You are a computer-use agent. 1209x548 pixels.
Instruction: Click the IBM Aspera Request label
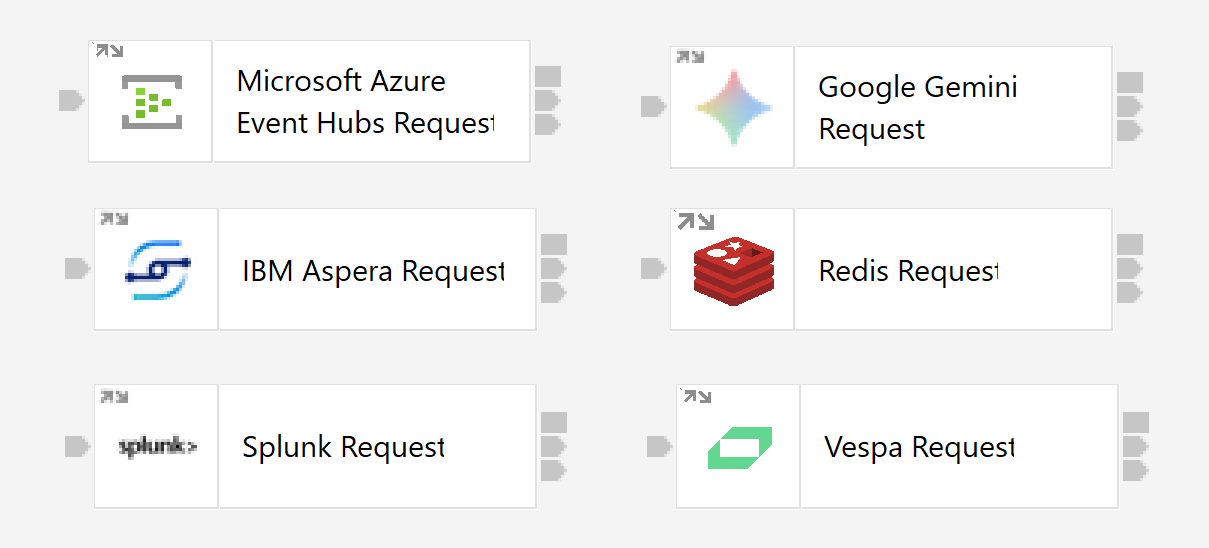point(372,270)
